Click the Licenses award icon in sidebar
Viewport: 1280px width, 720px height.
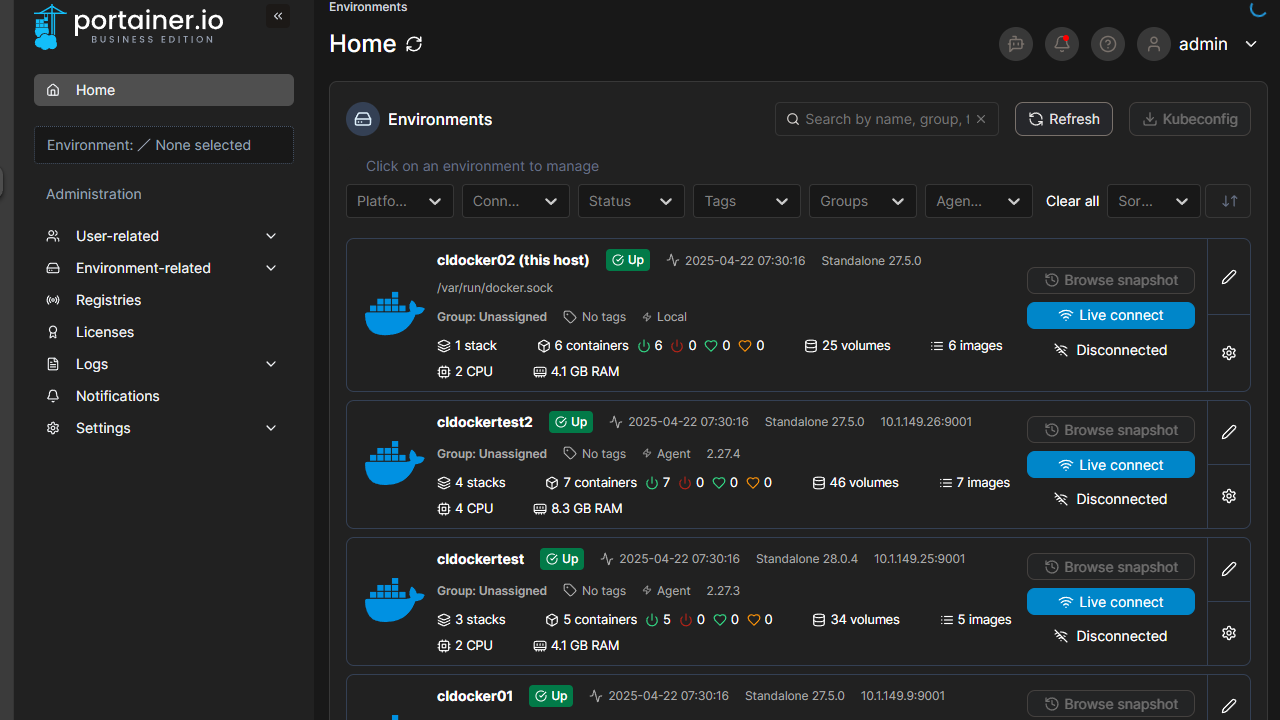coord(54,332)
